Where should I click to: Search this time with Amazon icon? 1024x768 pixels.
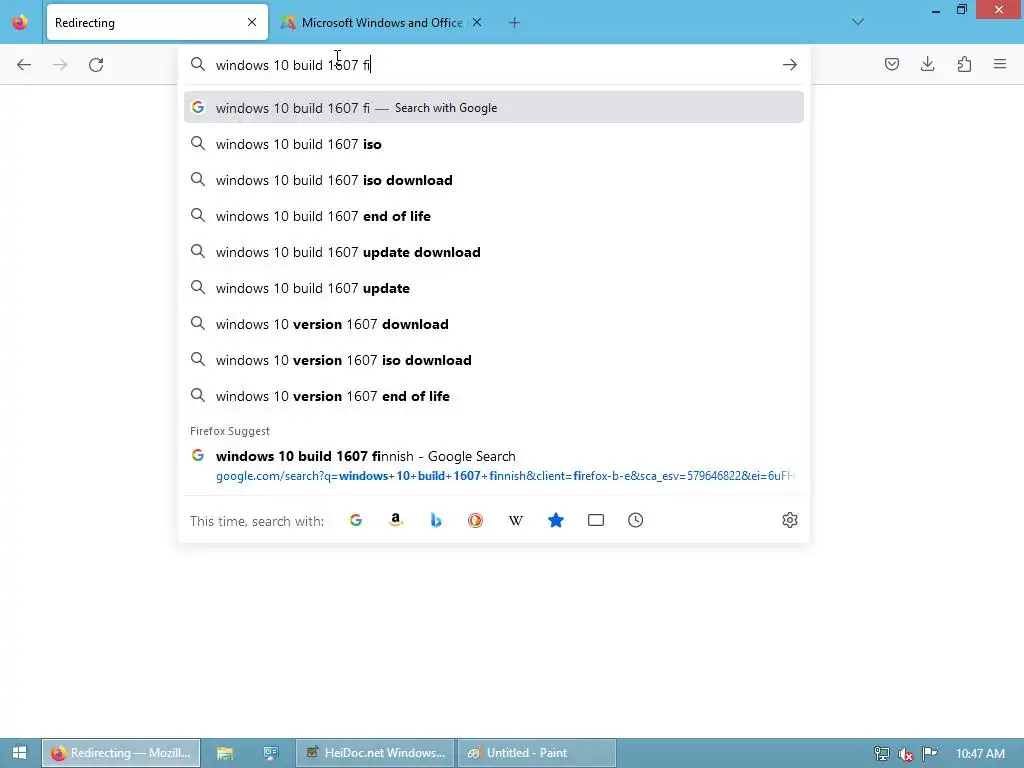[x=396, y=520]
